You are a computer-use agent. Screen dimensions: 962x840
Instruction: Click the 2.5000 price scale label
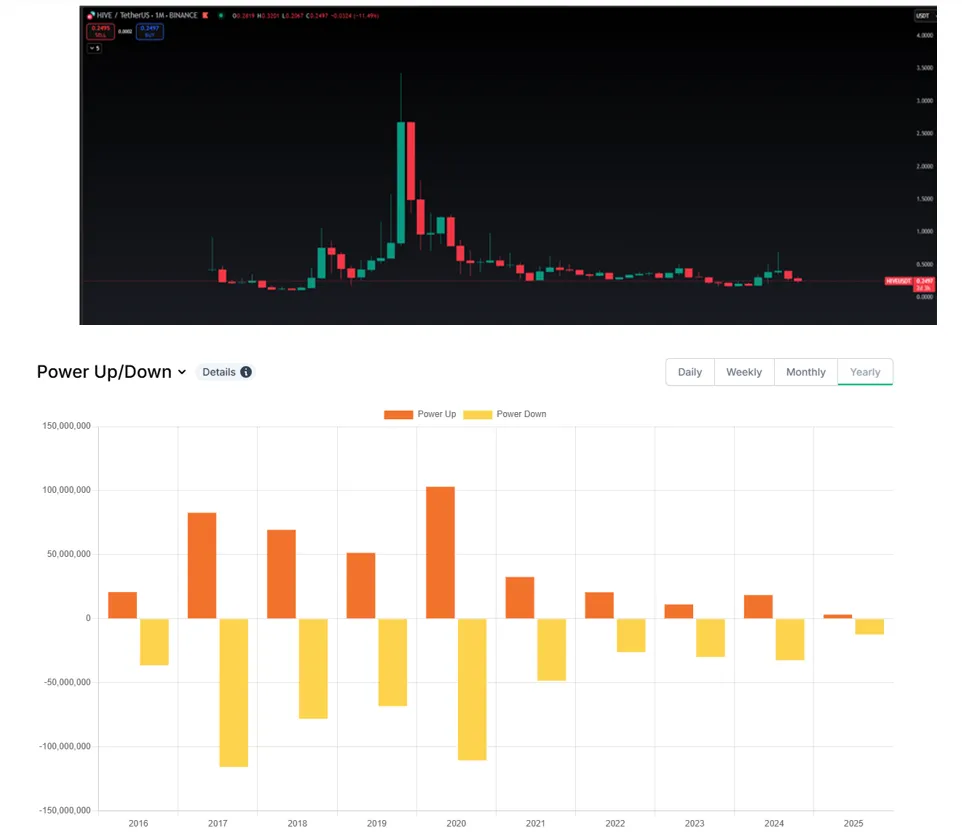[925, 133]
